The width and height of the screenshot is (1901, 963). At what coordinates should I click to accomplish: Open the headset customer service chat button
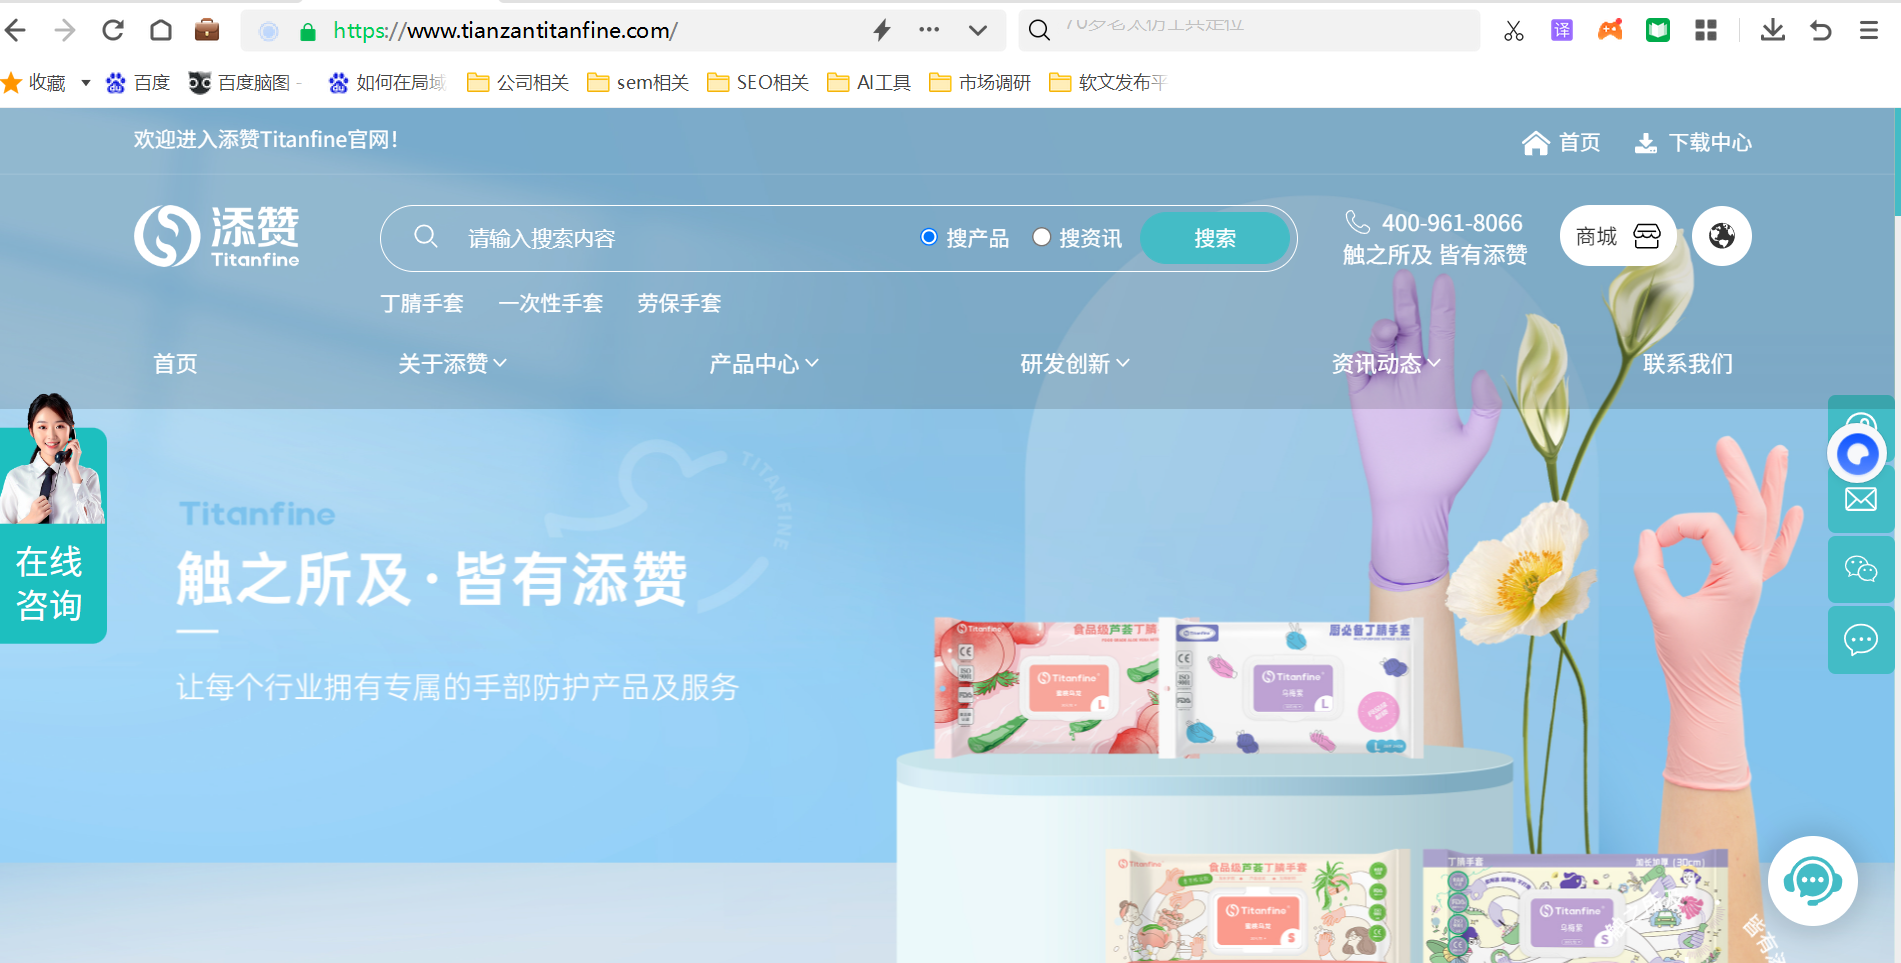point(1813,881)
